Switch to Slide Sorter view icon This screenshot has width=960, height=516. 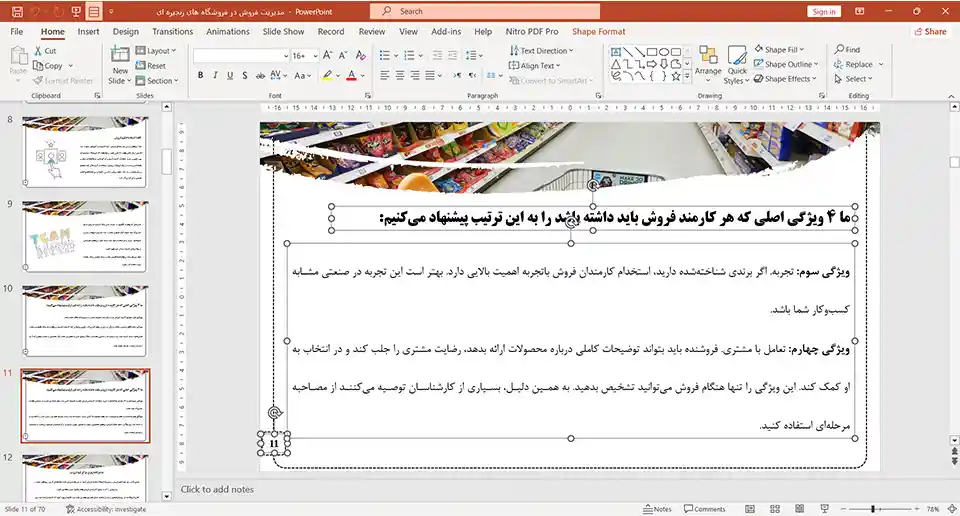tap(774, 509)
